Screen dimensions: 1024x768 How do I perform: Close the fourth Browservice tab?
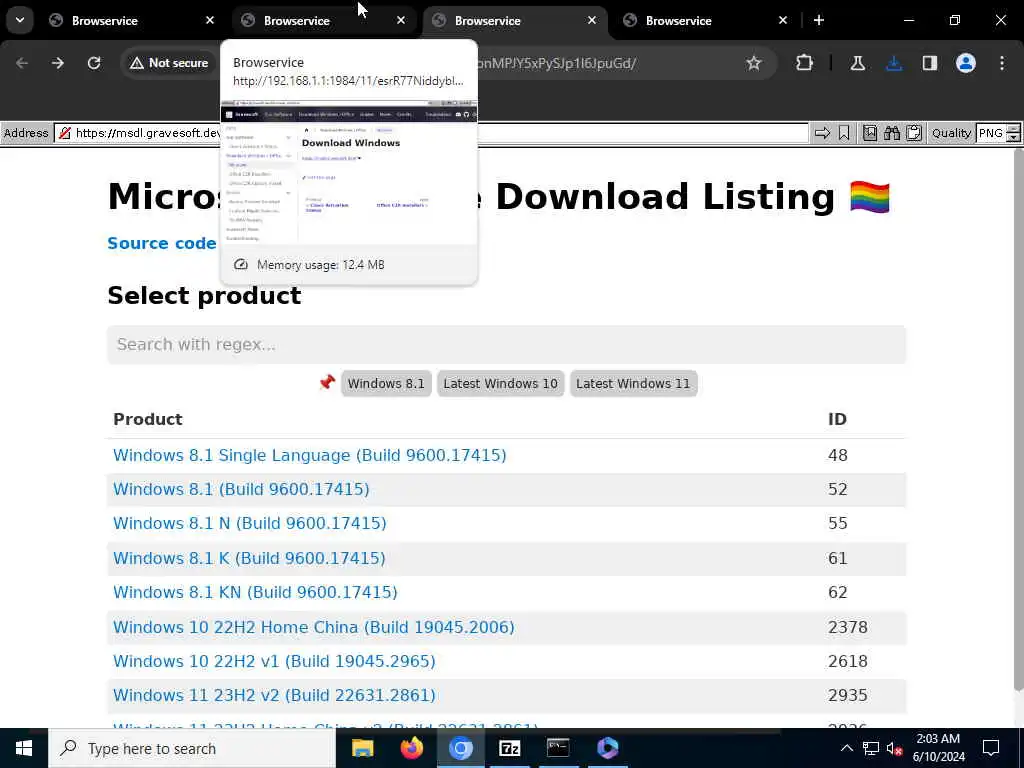(783, 21)
